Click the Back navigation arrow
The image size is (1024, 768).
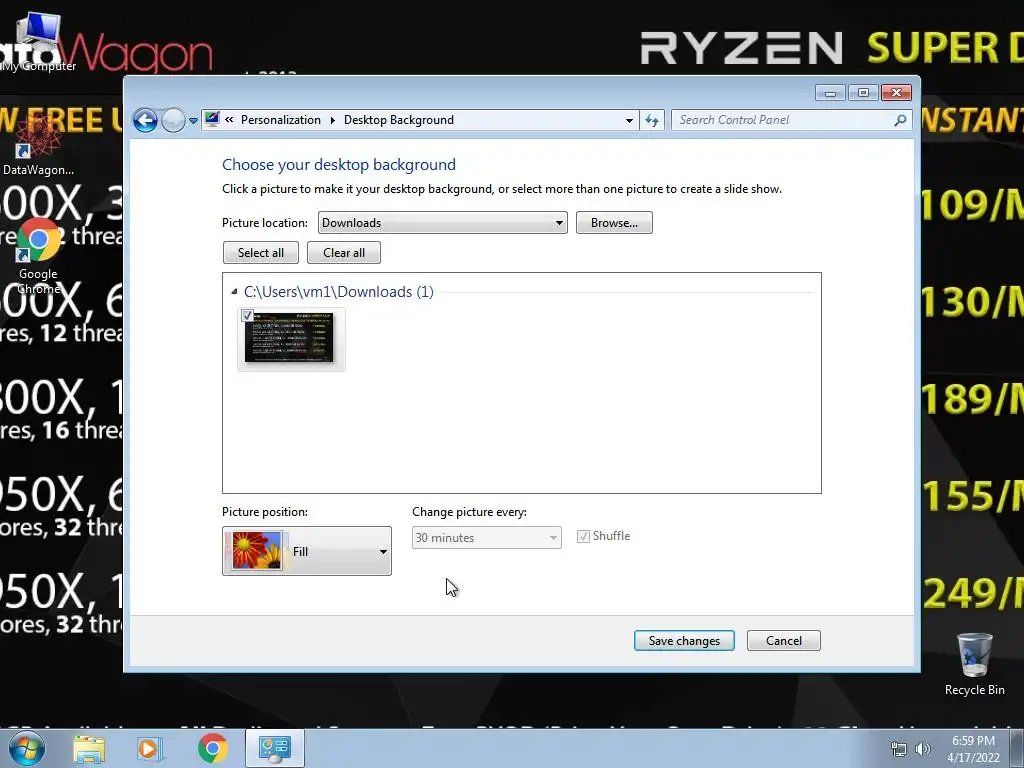[145, 120]
